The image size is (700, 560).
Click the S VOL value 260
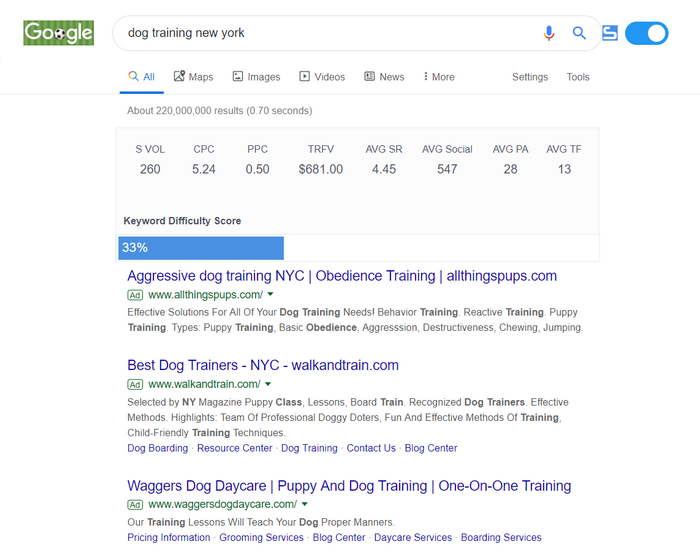150,169
